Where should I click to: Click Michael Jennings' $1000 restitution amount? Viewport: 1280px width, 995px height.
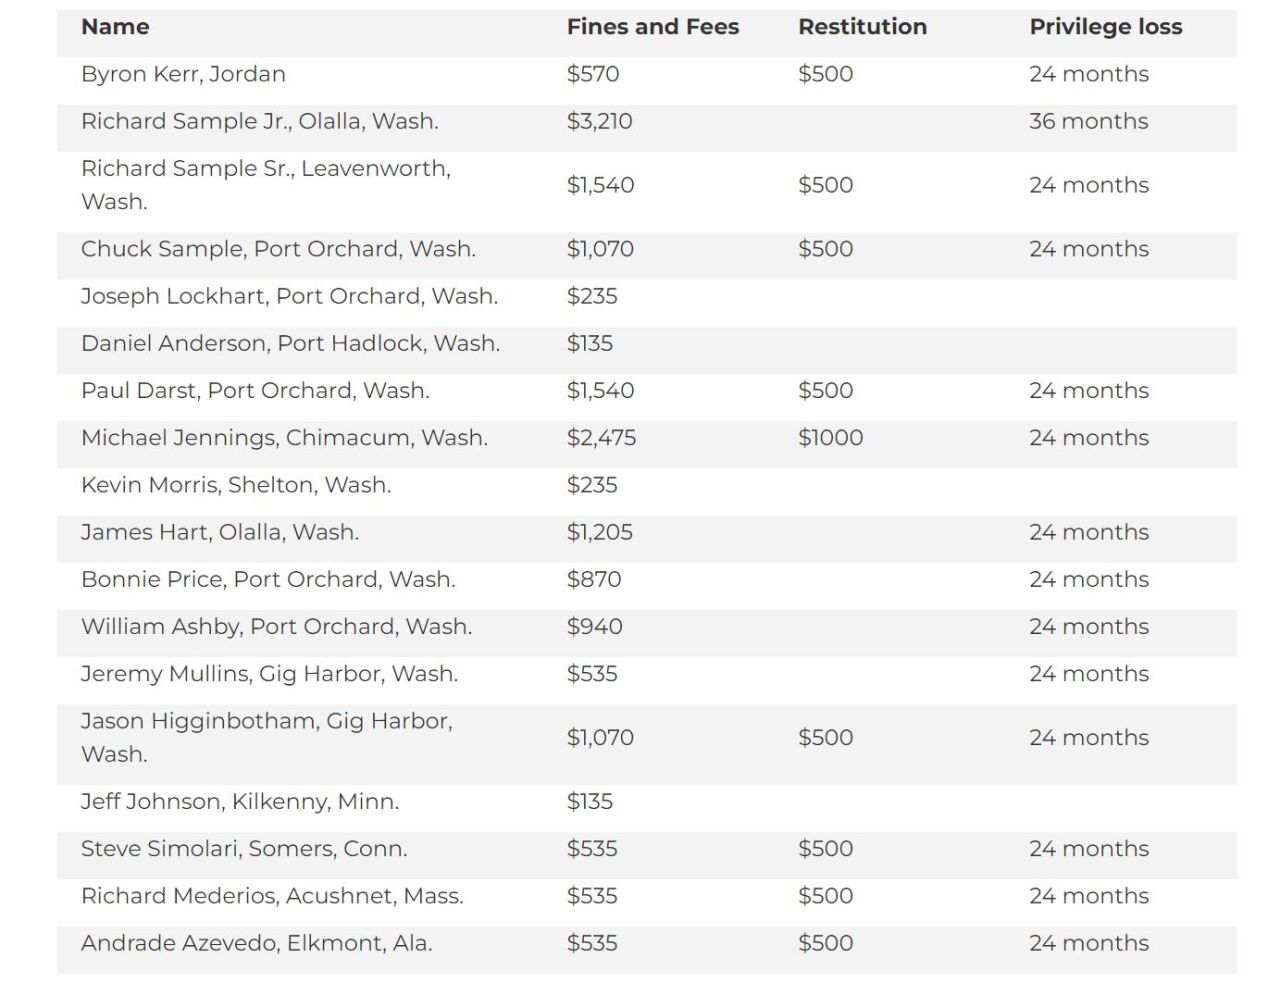pos(830,438)
